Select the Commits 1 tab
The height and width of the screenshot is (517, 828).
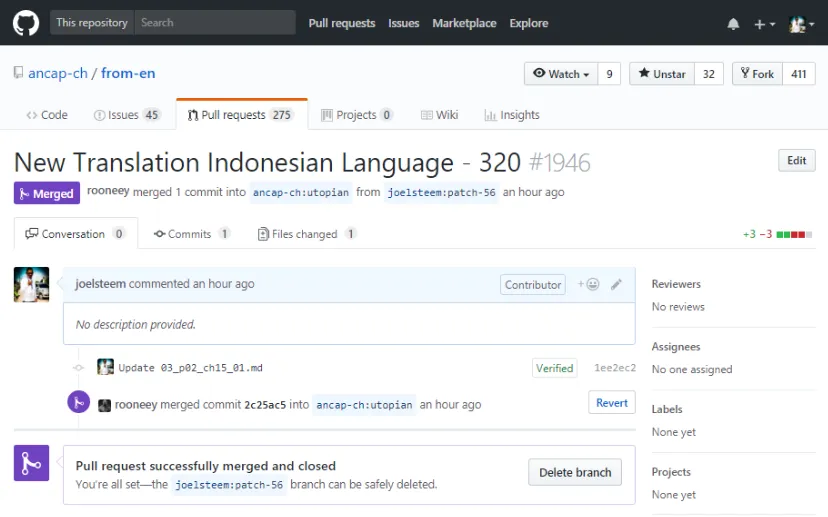pos(192,233)
